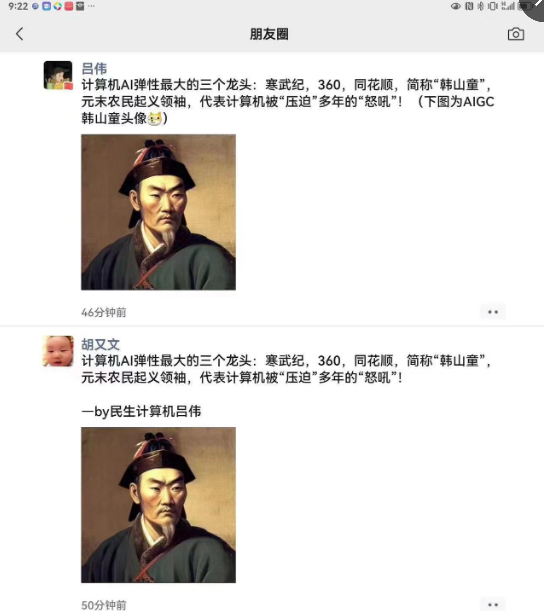Screen dimensions: 544x611
Task: Tap the eye icon in the status bar
Action: click(456, 6)
